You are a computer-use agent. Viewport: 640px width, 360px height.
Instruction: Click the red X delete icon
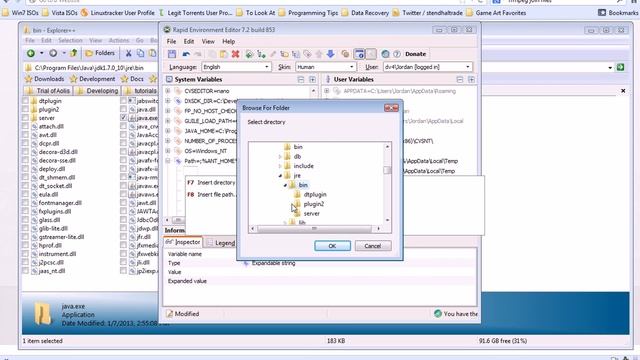(236, 54)
